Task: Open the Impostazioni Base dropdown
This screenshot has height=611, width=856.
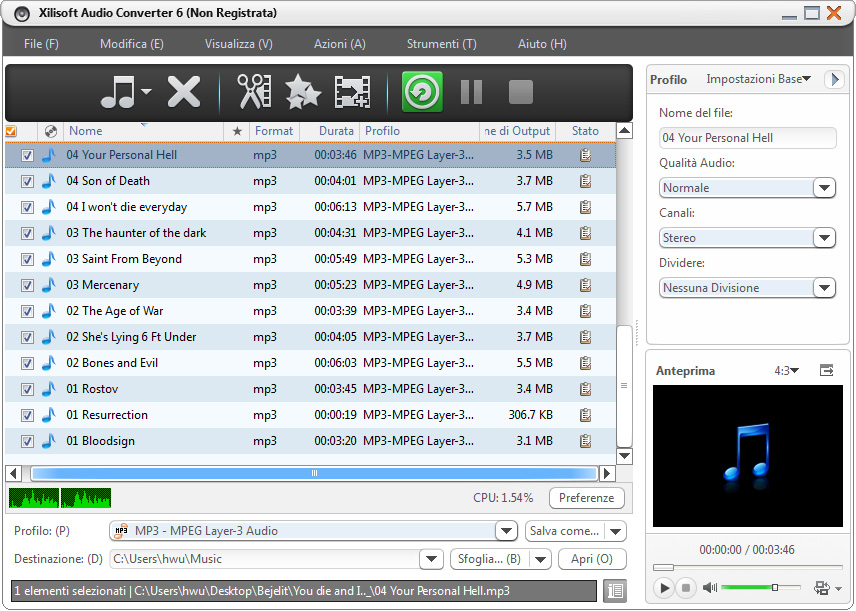Action: (x=758, y=79)
